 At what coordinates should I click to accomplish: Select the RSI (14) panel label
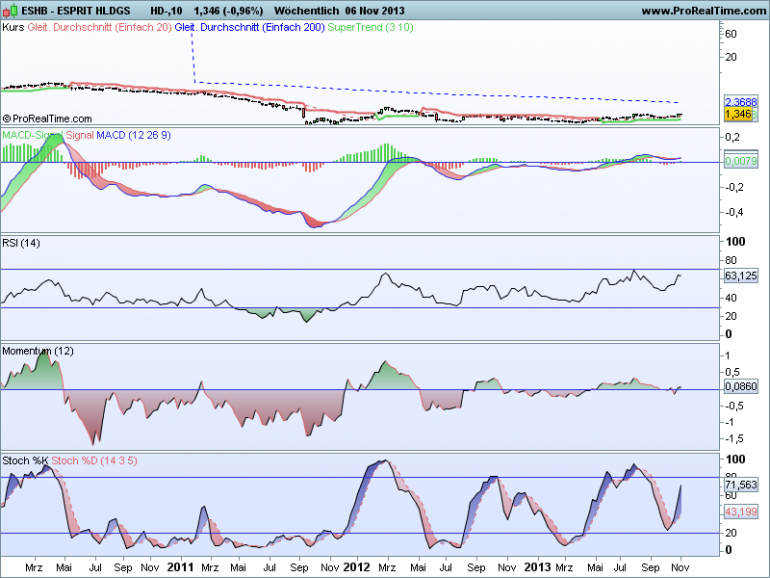pyautogui.click(x=21, y=243)
